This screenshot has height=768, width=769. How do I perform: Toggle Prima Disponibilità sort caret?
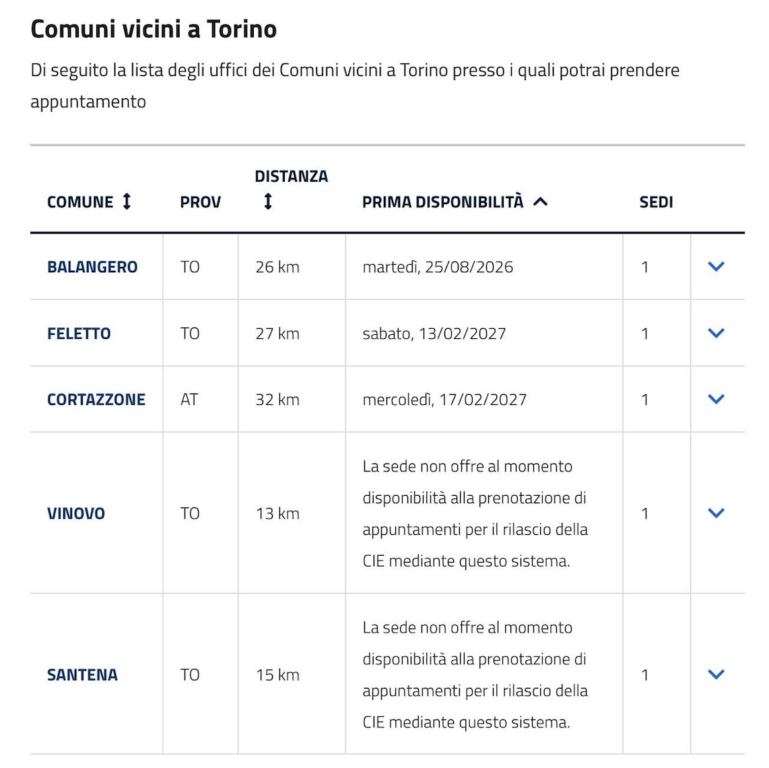[x=541, y=202]
